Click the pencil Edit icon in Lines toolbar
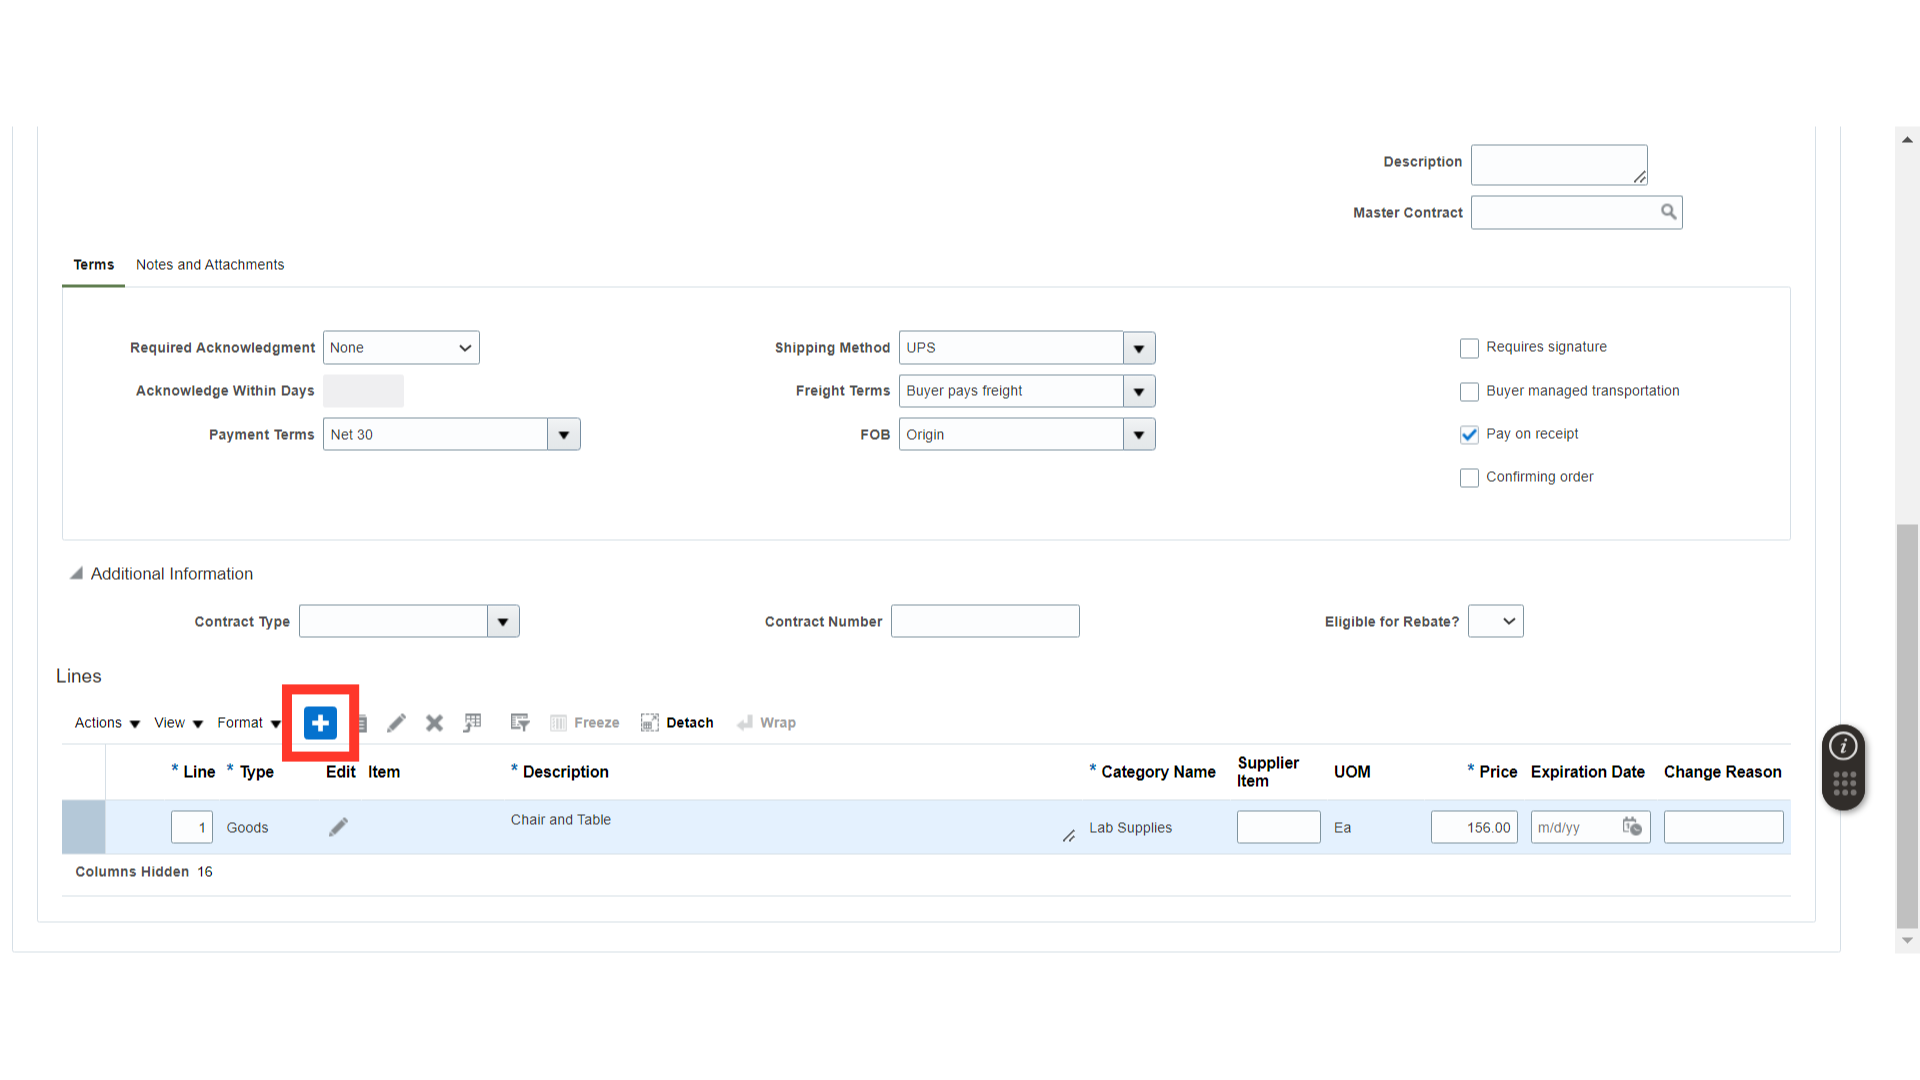1920x1080 pixels. (x=397, y=723)
